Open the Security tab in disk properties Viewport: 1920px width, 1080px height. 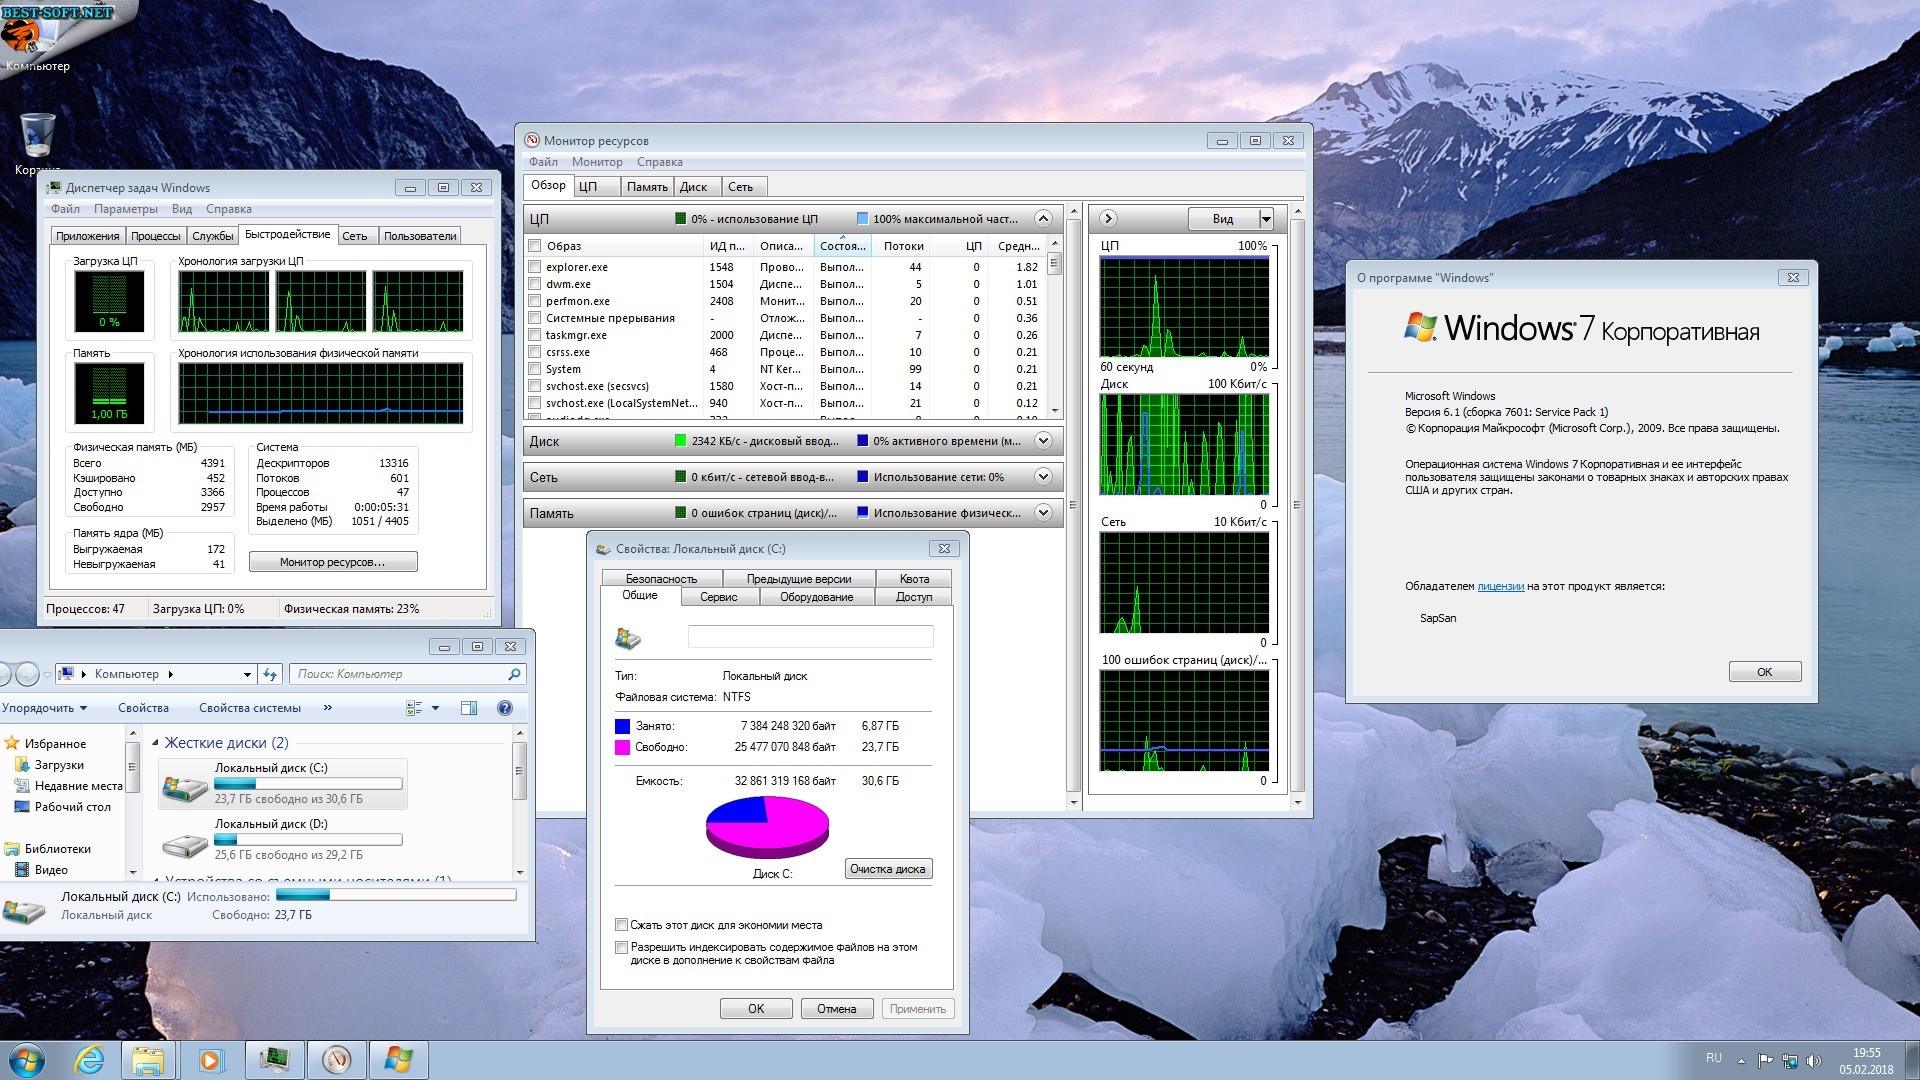[661, 579]
